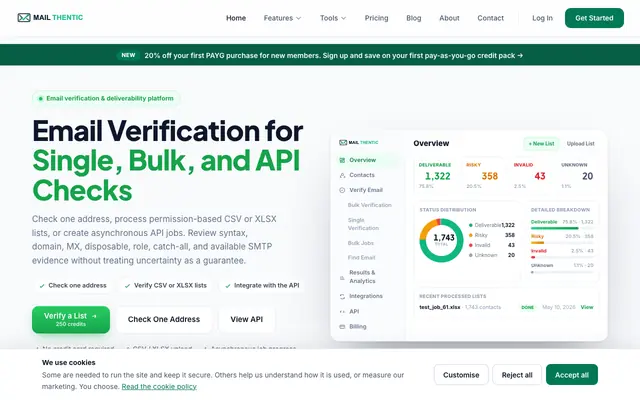Viewport: 640px width, 400px height.
Task: Open the Blog page
Action: pyautogui.click(x=413, y=18)
